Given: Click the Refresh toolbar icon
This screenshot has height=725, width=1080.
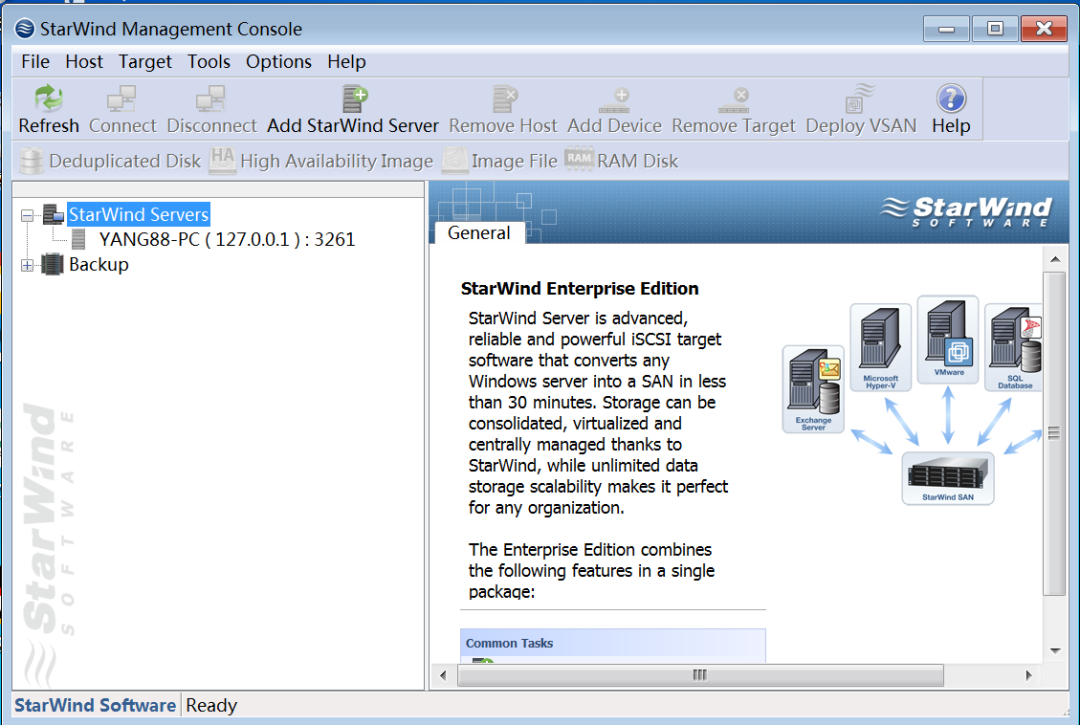Looking at the screenshot, I should pos(49,98).
